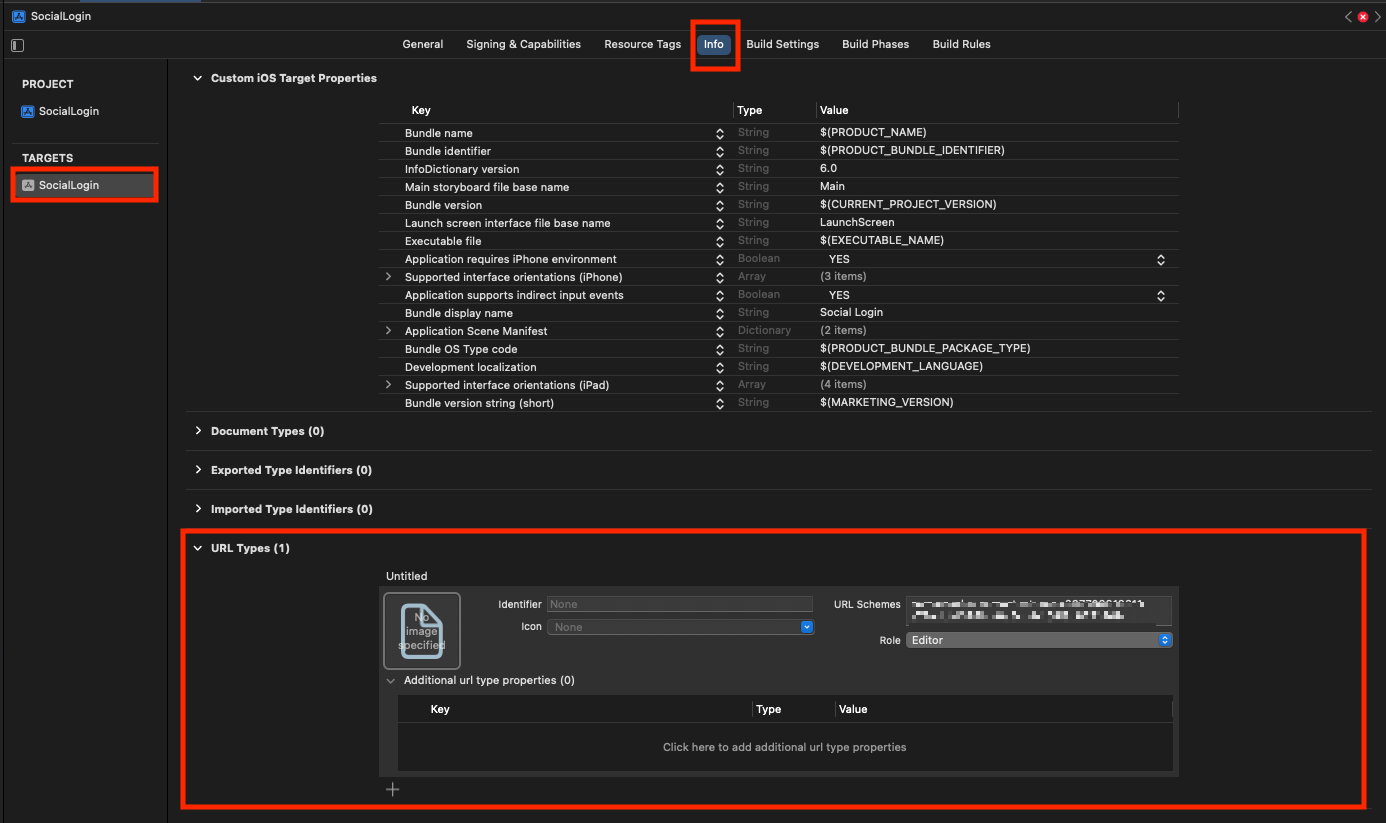Open key stepper for Executable file
This screenshot has height=823, width=1386.
[720, 241]
